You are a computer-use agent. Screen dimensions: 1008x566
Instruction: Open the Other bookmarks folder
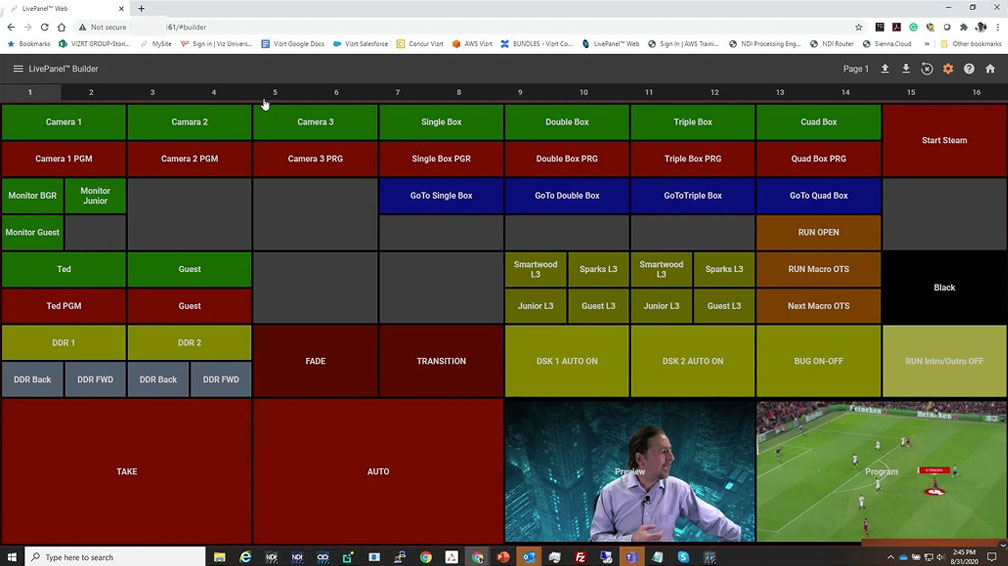(970, 44)
